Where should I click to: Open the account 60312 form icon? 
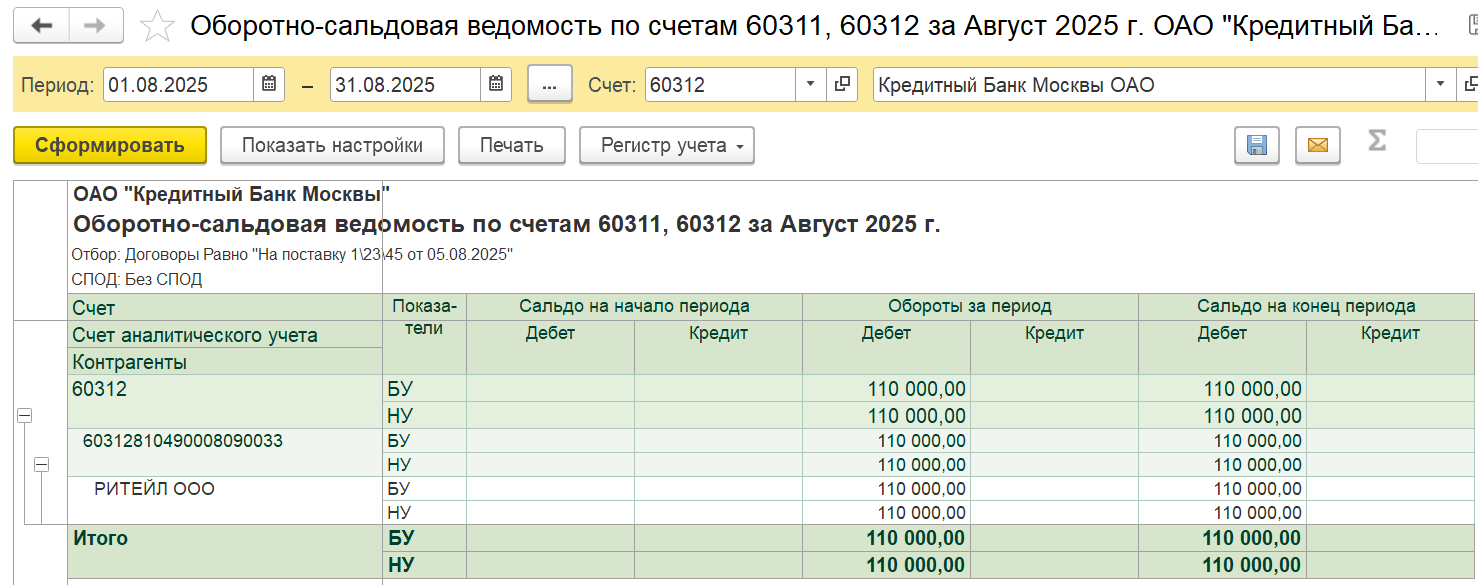[x=842, y=85]
